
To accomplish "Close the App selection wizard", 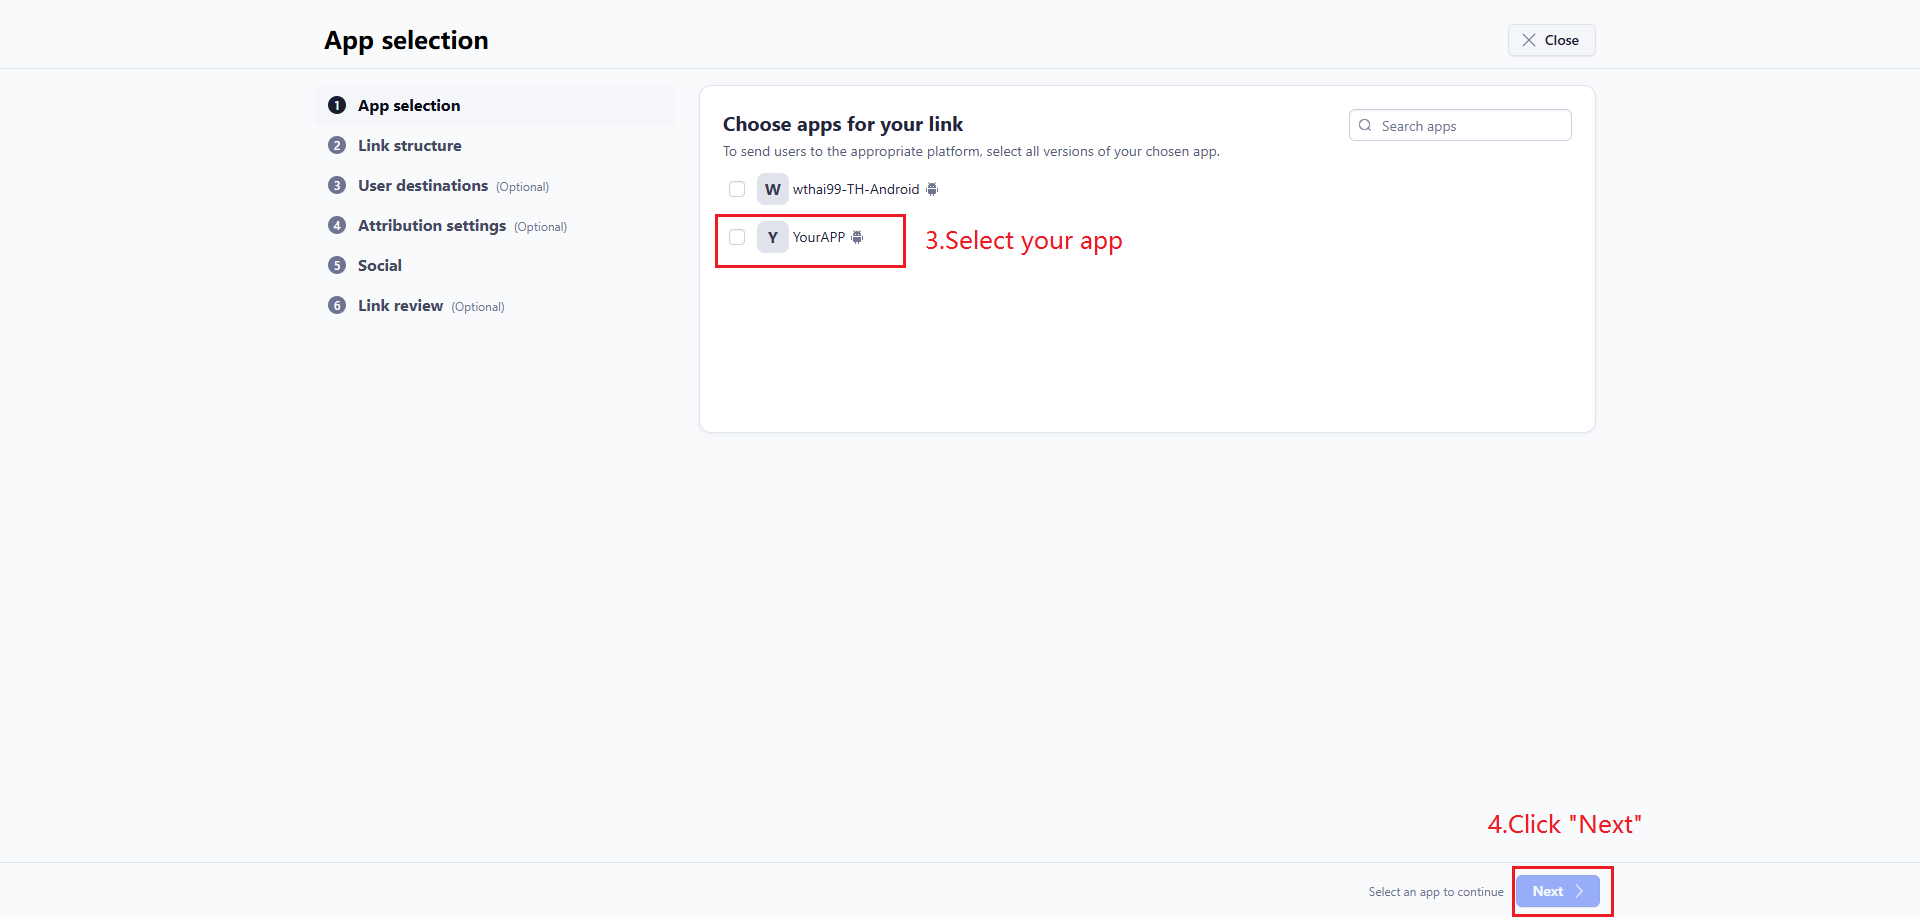I will tap(1551, 40).
